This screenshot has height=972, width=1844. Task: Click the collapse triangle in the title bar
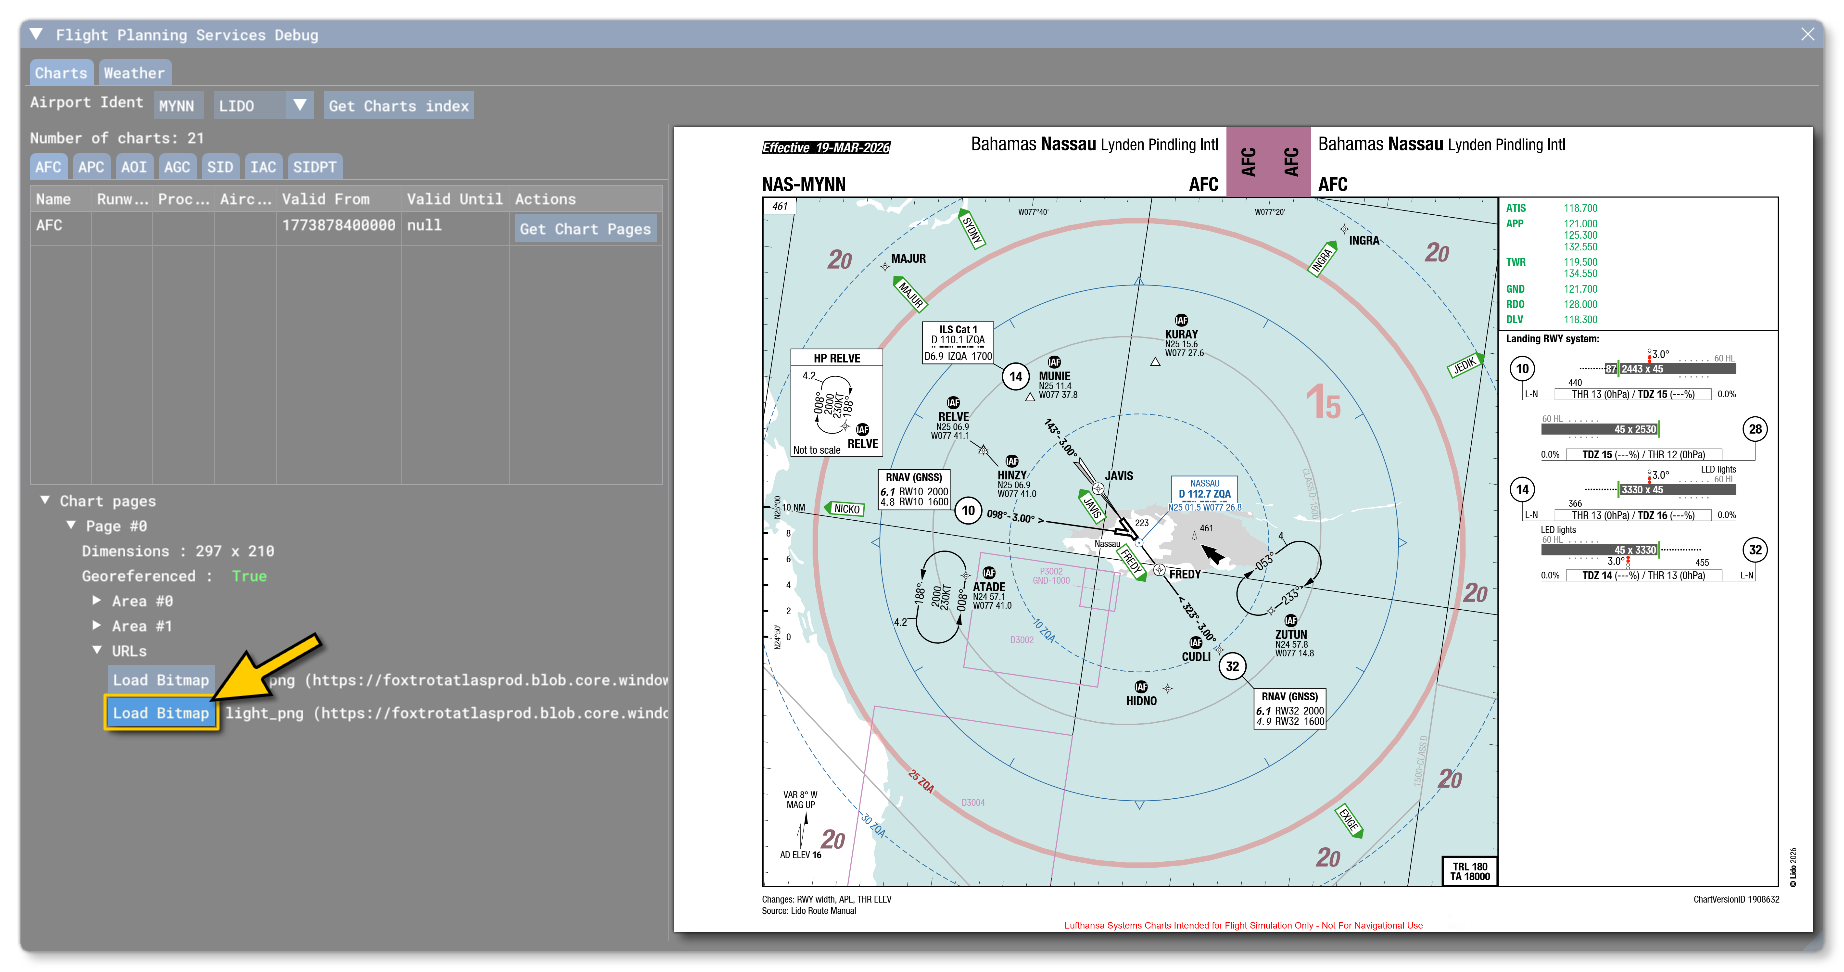(x=36, y=33)
